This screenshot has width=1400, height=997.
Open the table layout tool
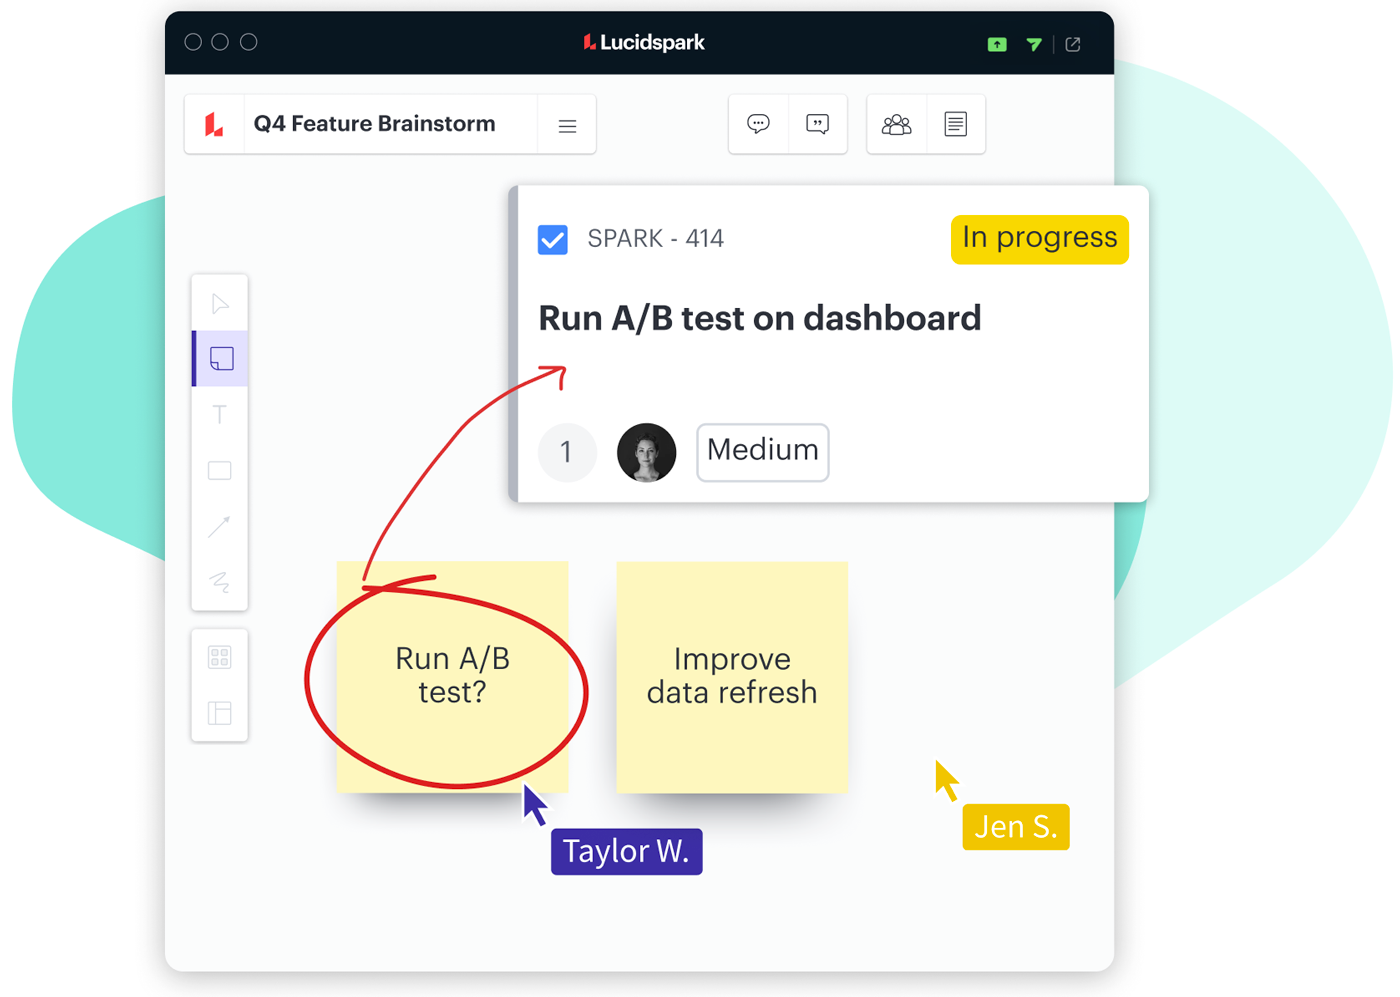tap(220, 713)
